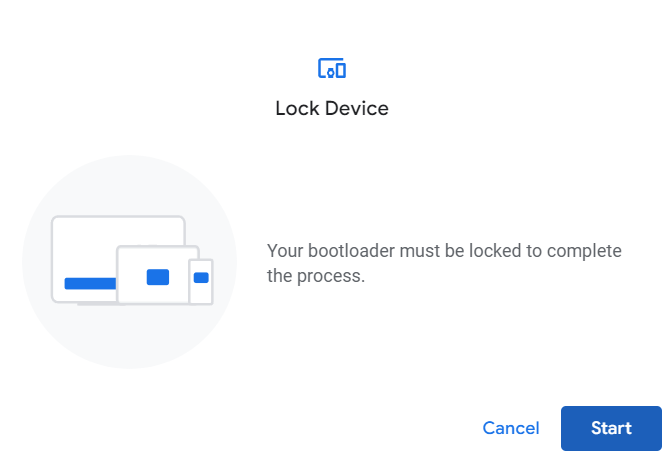Click the screen shape in the top icon
The width and height of the screenshot is (664, 456).
[x=325, y=67]
